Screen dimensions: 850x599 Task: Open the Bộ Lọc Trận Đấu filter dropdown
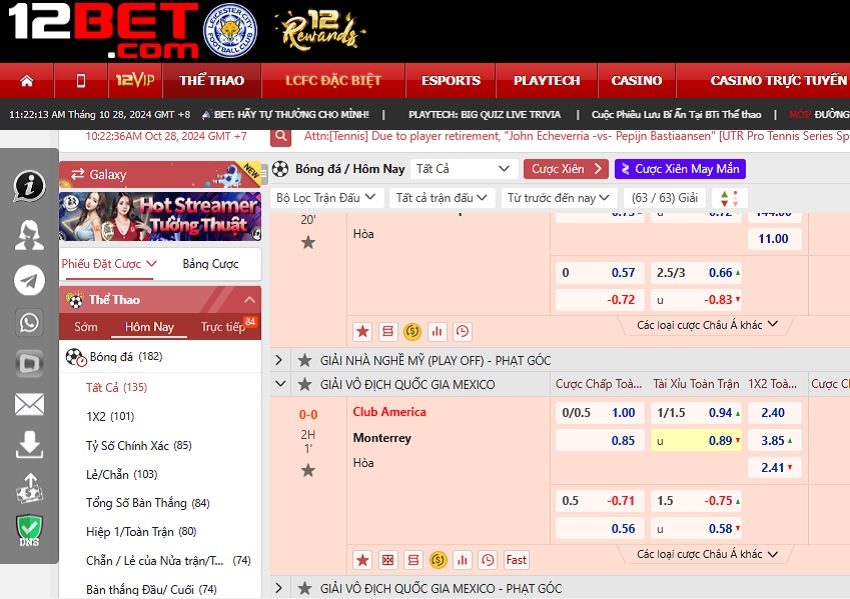[327, 198]
